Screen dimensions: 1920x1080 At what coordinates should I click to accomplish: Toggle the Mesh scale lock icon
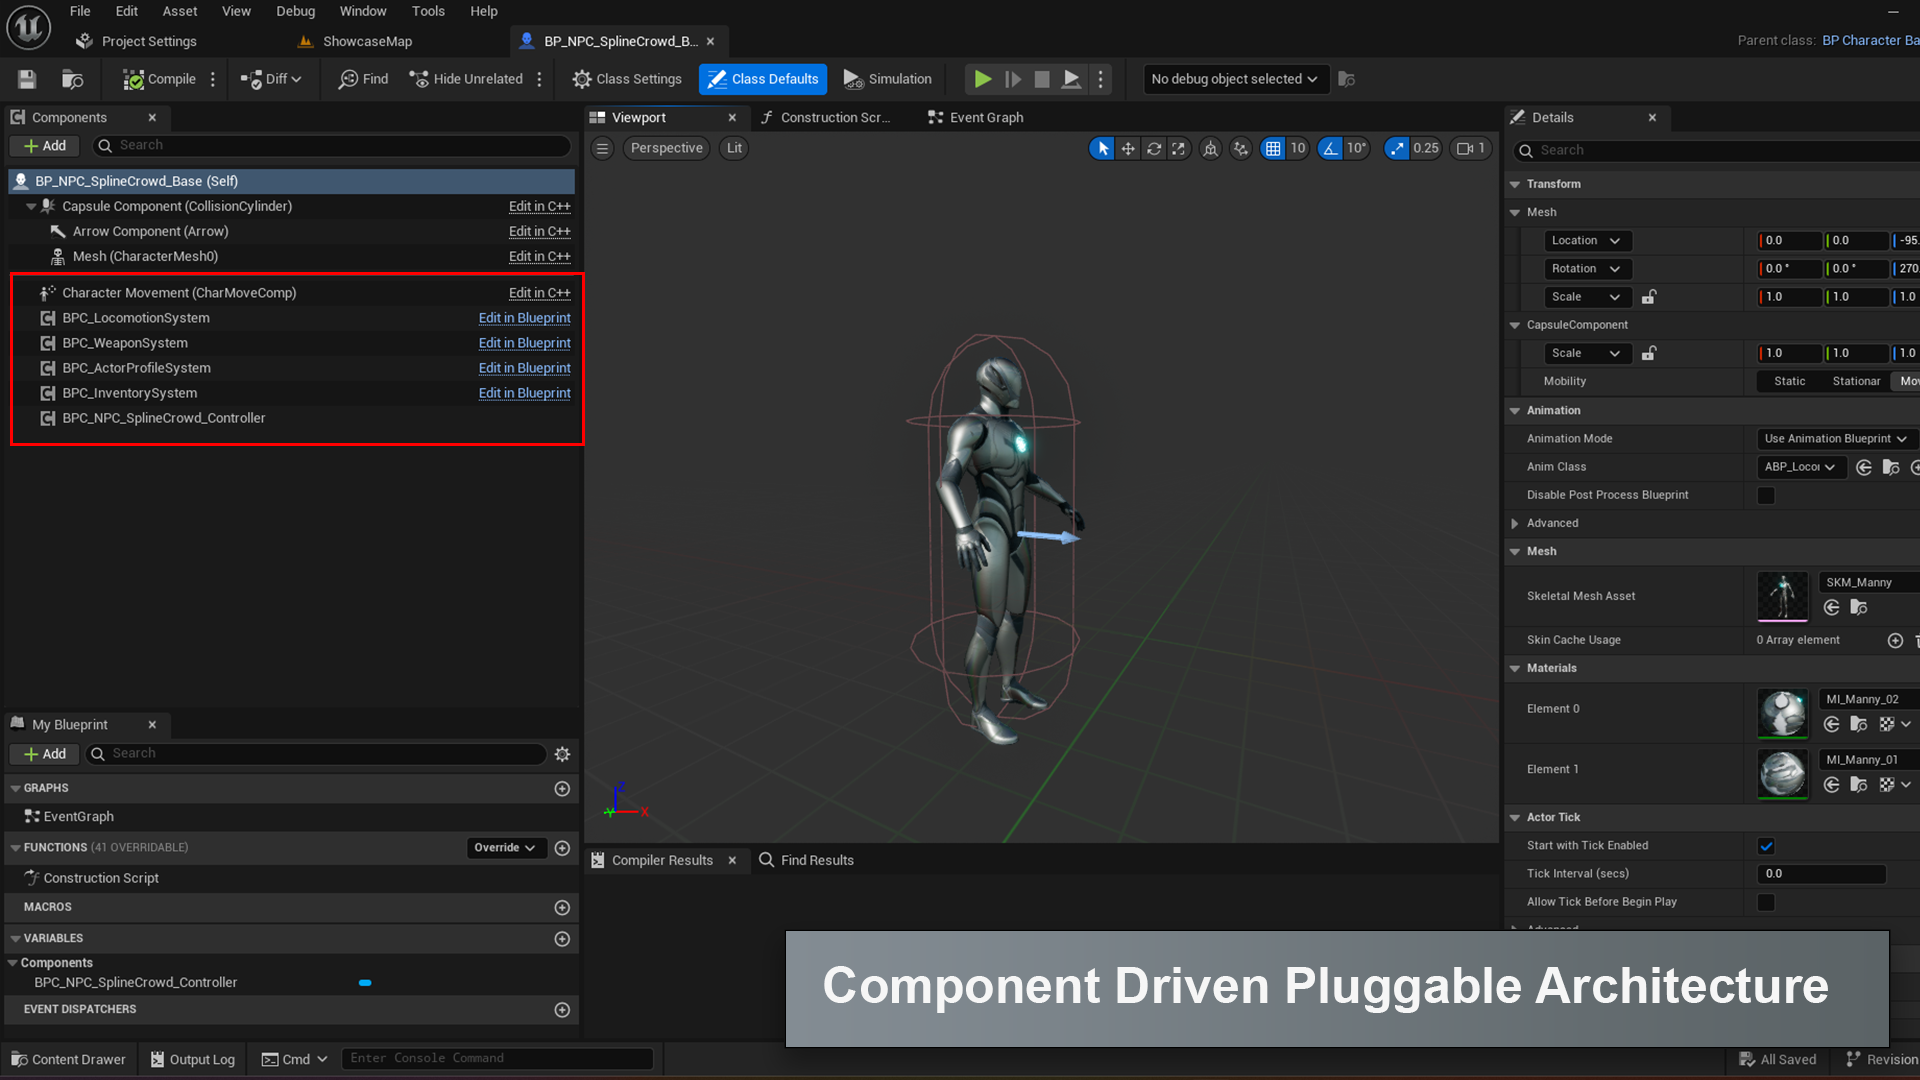click(1649, 297)
